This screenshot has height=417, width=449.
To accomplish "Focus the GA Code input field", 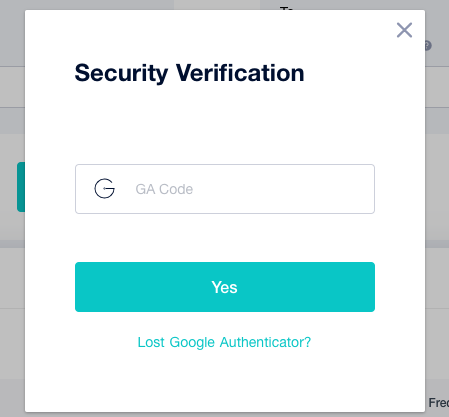I will click(225, 189).
